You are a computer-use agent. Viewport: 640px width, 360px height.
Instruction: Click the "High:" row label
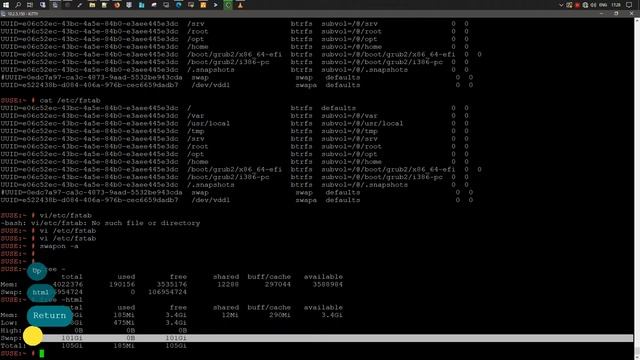pos(11,331)
